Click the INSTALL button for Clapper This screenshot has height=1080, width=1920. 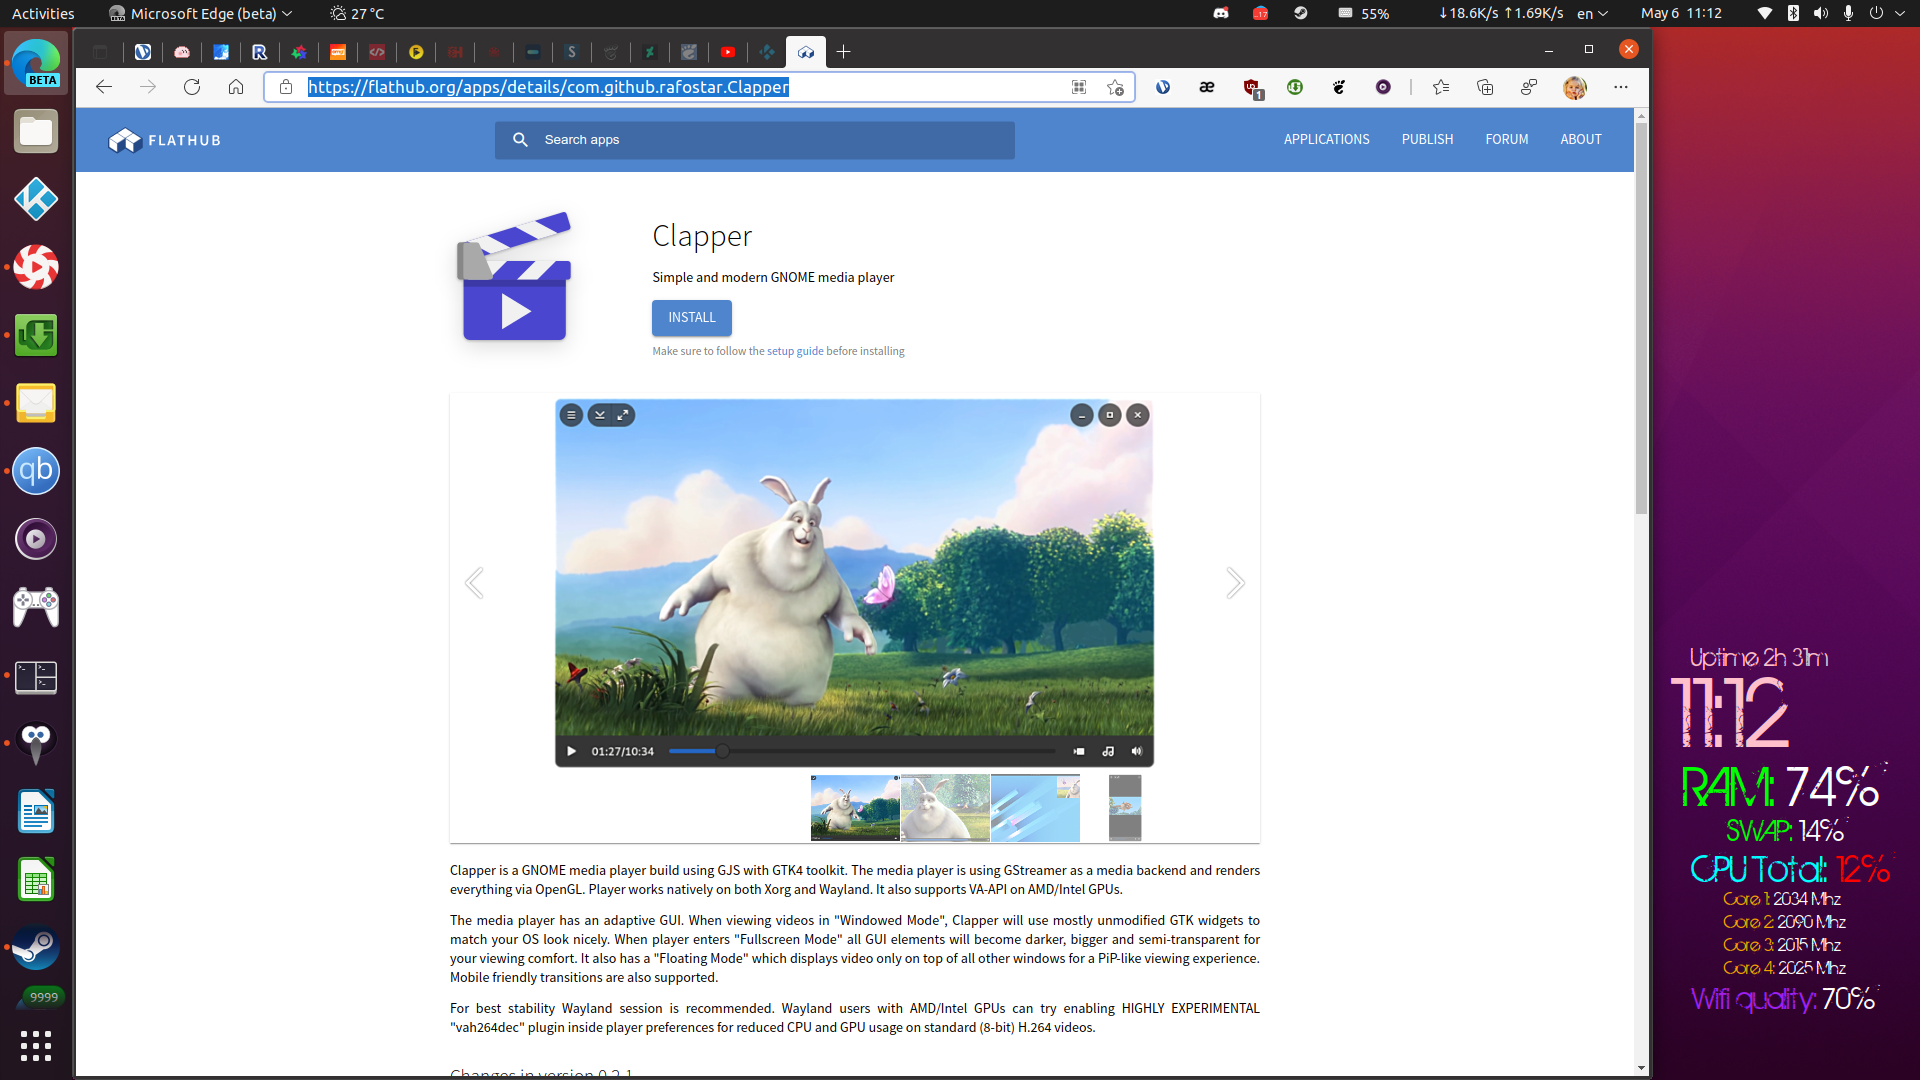692,318
